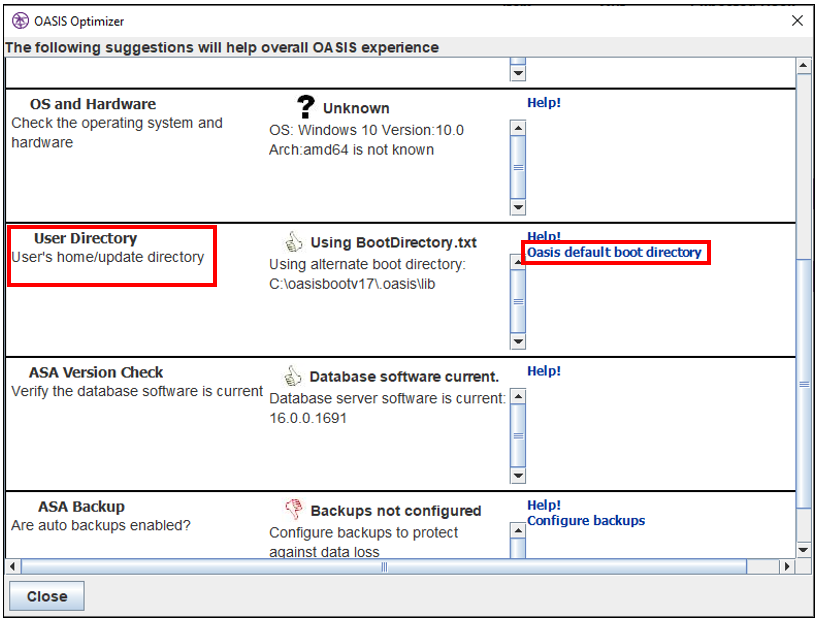This screenshot has height=623, width=819.
Task: Click thumbs-down icon beside Backups not configured
Action: click(x=294, y=509)
